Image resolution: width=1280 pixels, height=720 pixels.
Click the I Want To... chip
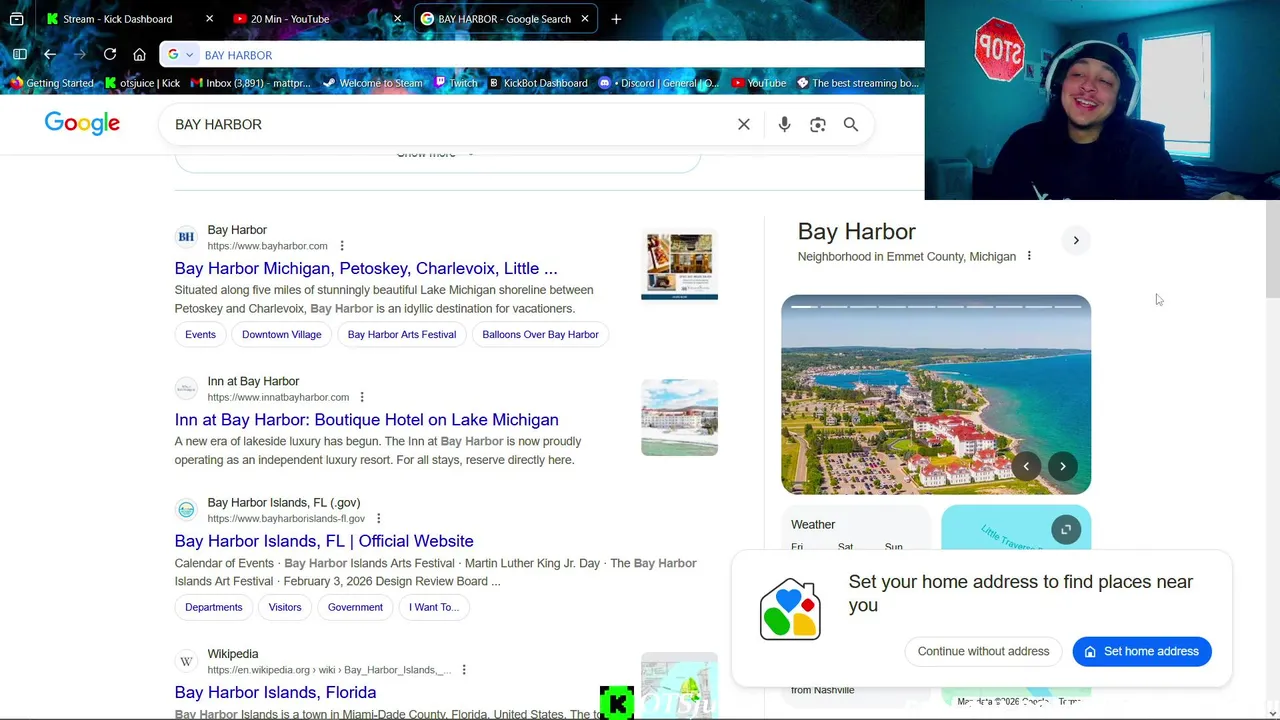(434, 607)
